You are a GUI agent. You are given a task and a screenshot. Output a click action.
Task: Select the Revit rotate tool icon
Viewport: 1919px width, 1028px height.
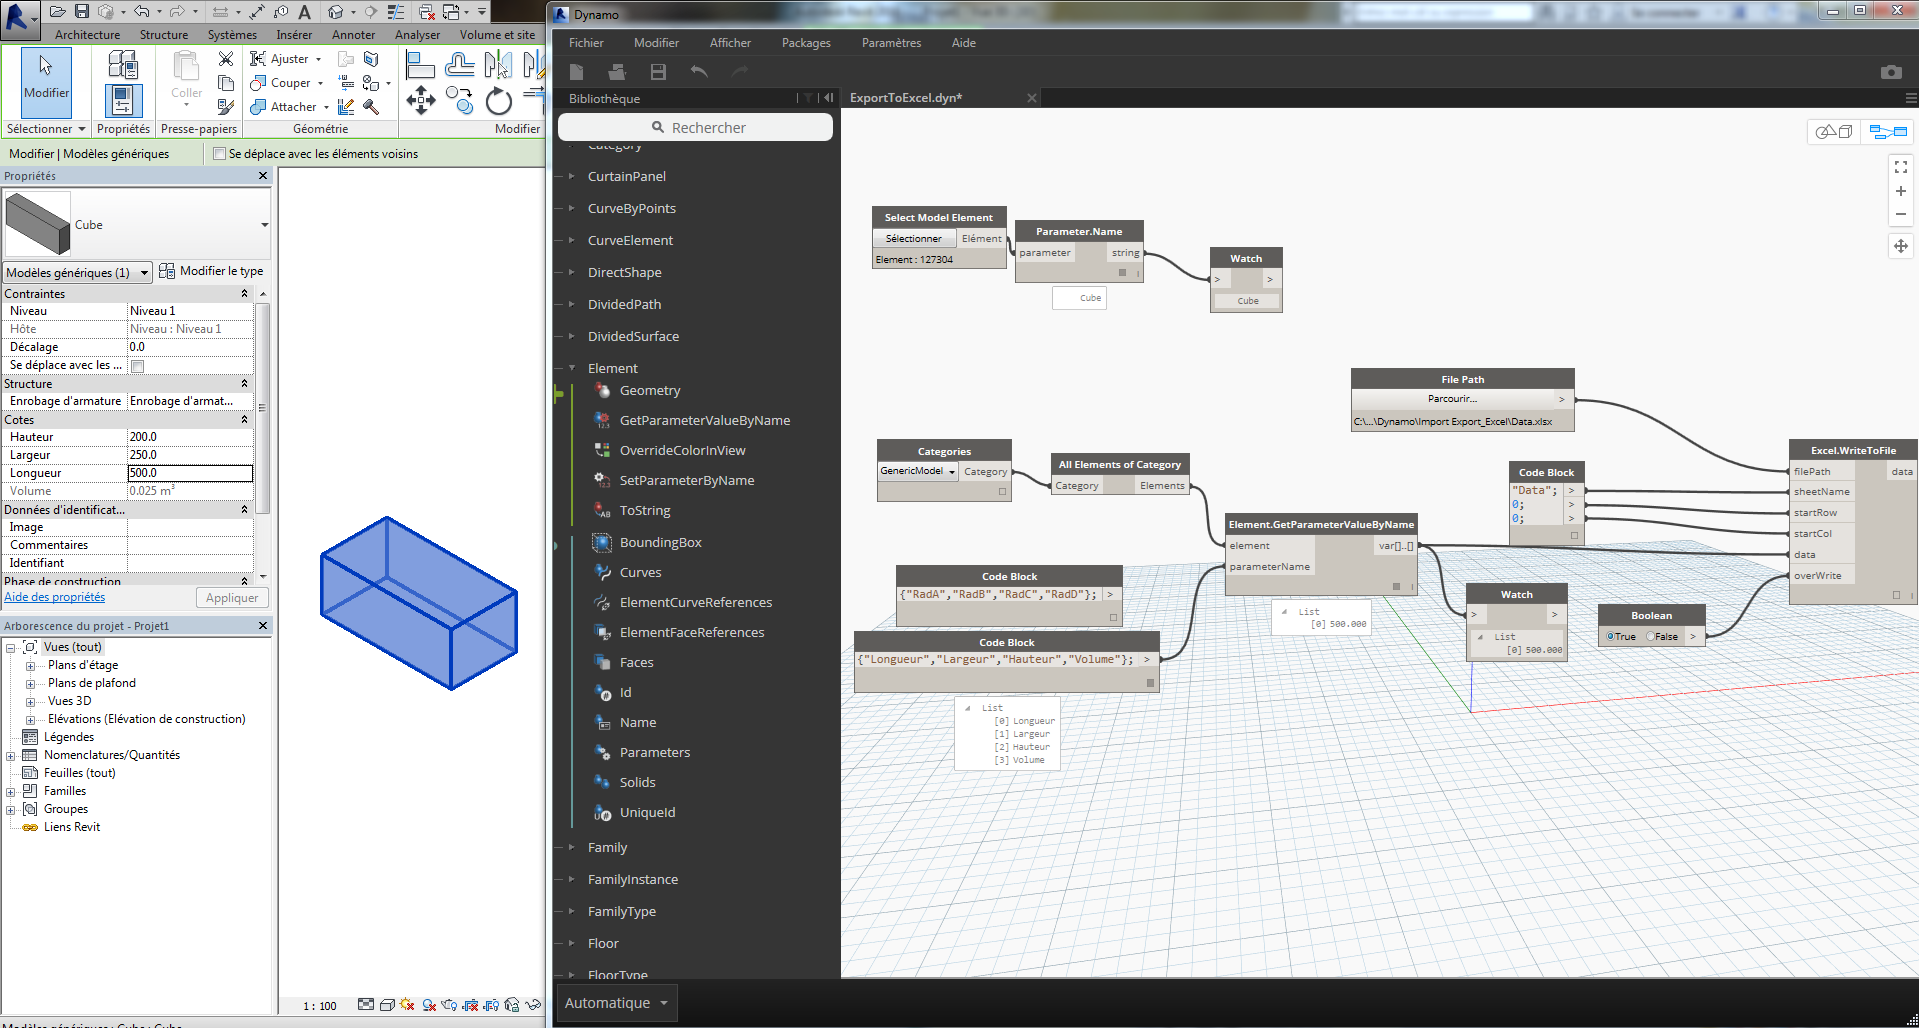(498, 101)
